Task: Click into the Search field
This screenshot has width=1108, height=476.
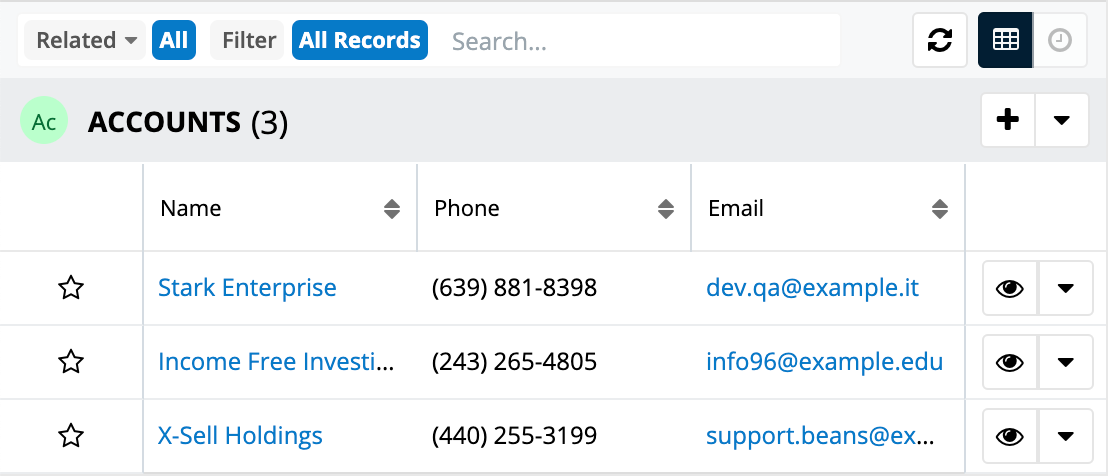Action: click(x=640, y=41)
